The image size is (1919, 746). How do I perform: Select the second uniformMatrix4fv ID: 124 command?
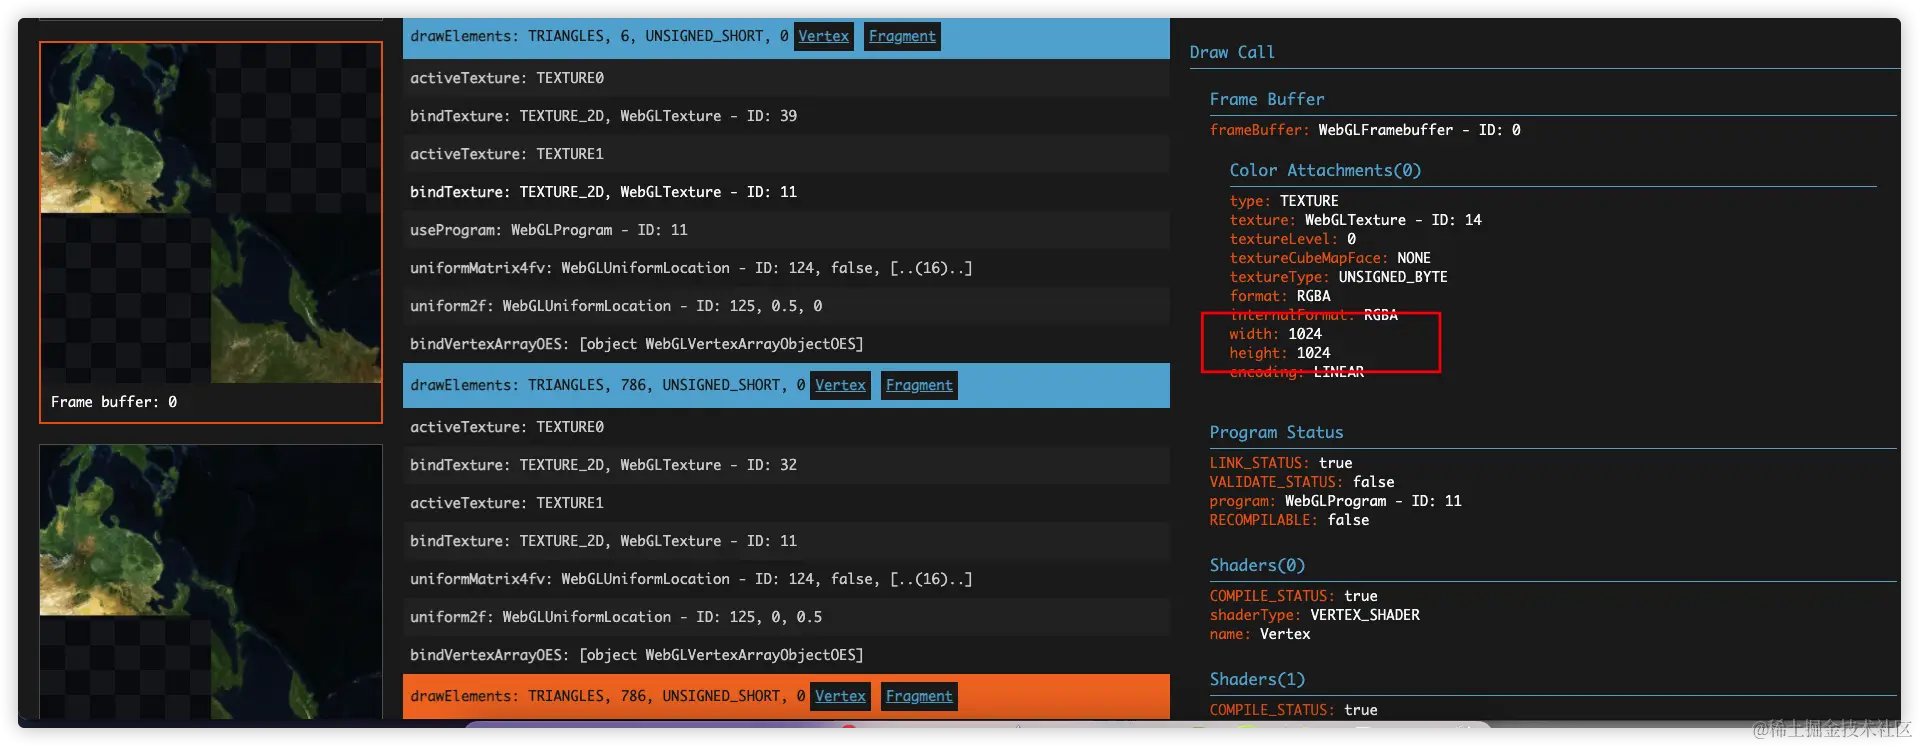pos(786,579)
